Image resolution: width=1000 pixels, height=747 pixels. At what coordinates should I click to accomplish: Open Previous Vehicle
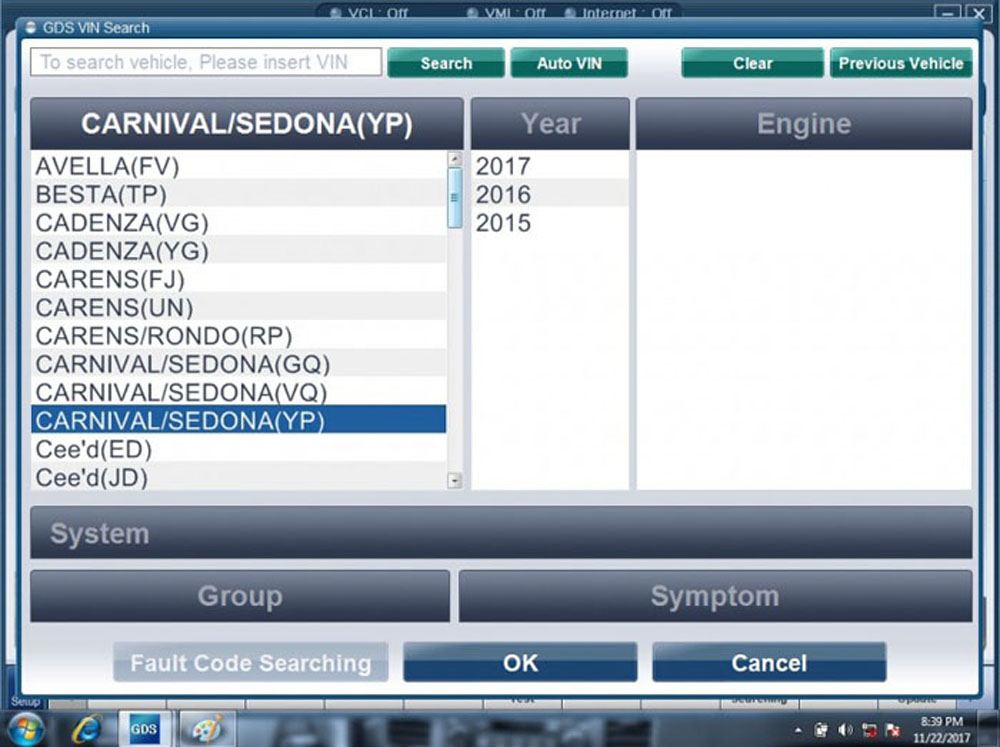coord(901,63)
